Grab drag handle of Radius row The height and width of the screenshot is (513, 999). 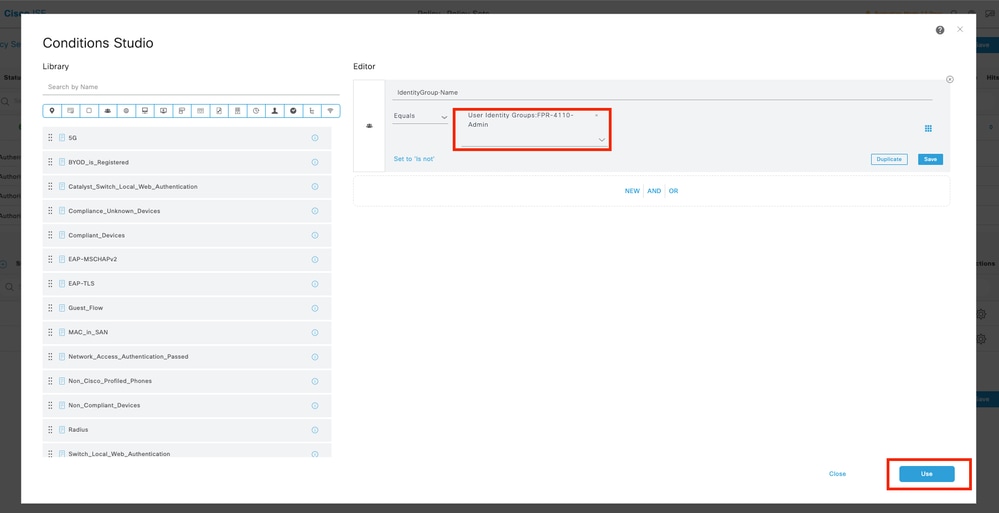[50, 430]
